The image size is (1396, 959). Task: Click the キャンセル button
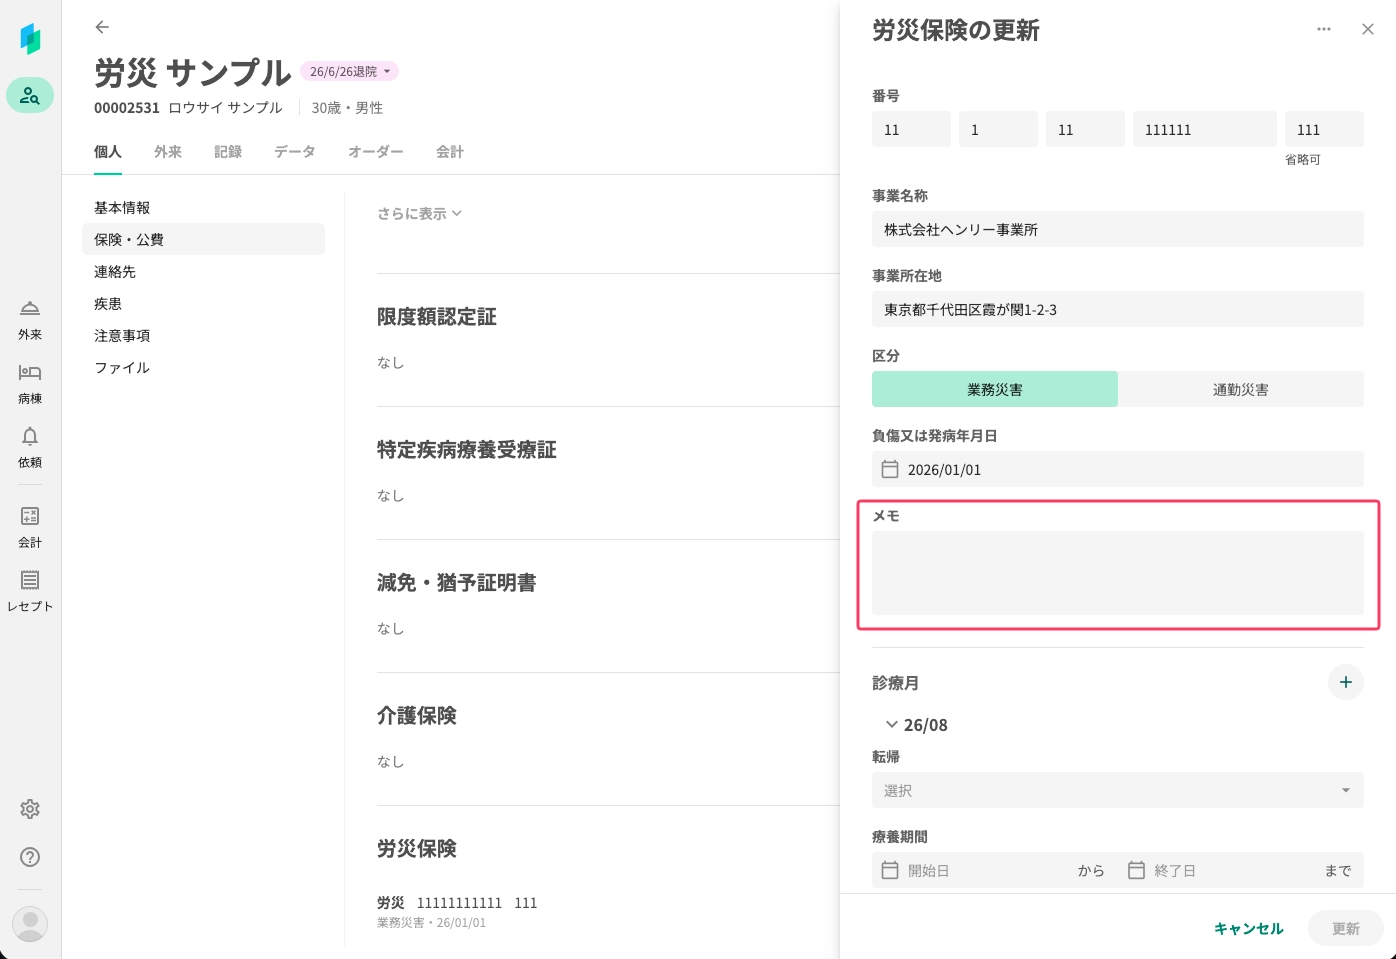(x=1248, y=928)
